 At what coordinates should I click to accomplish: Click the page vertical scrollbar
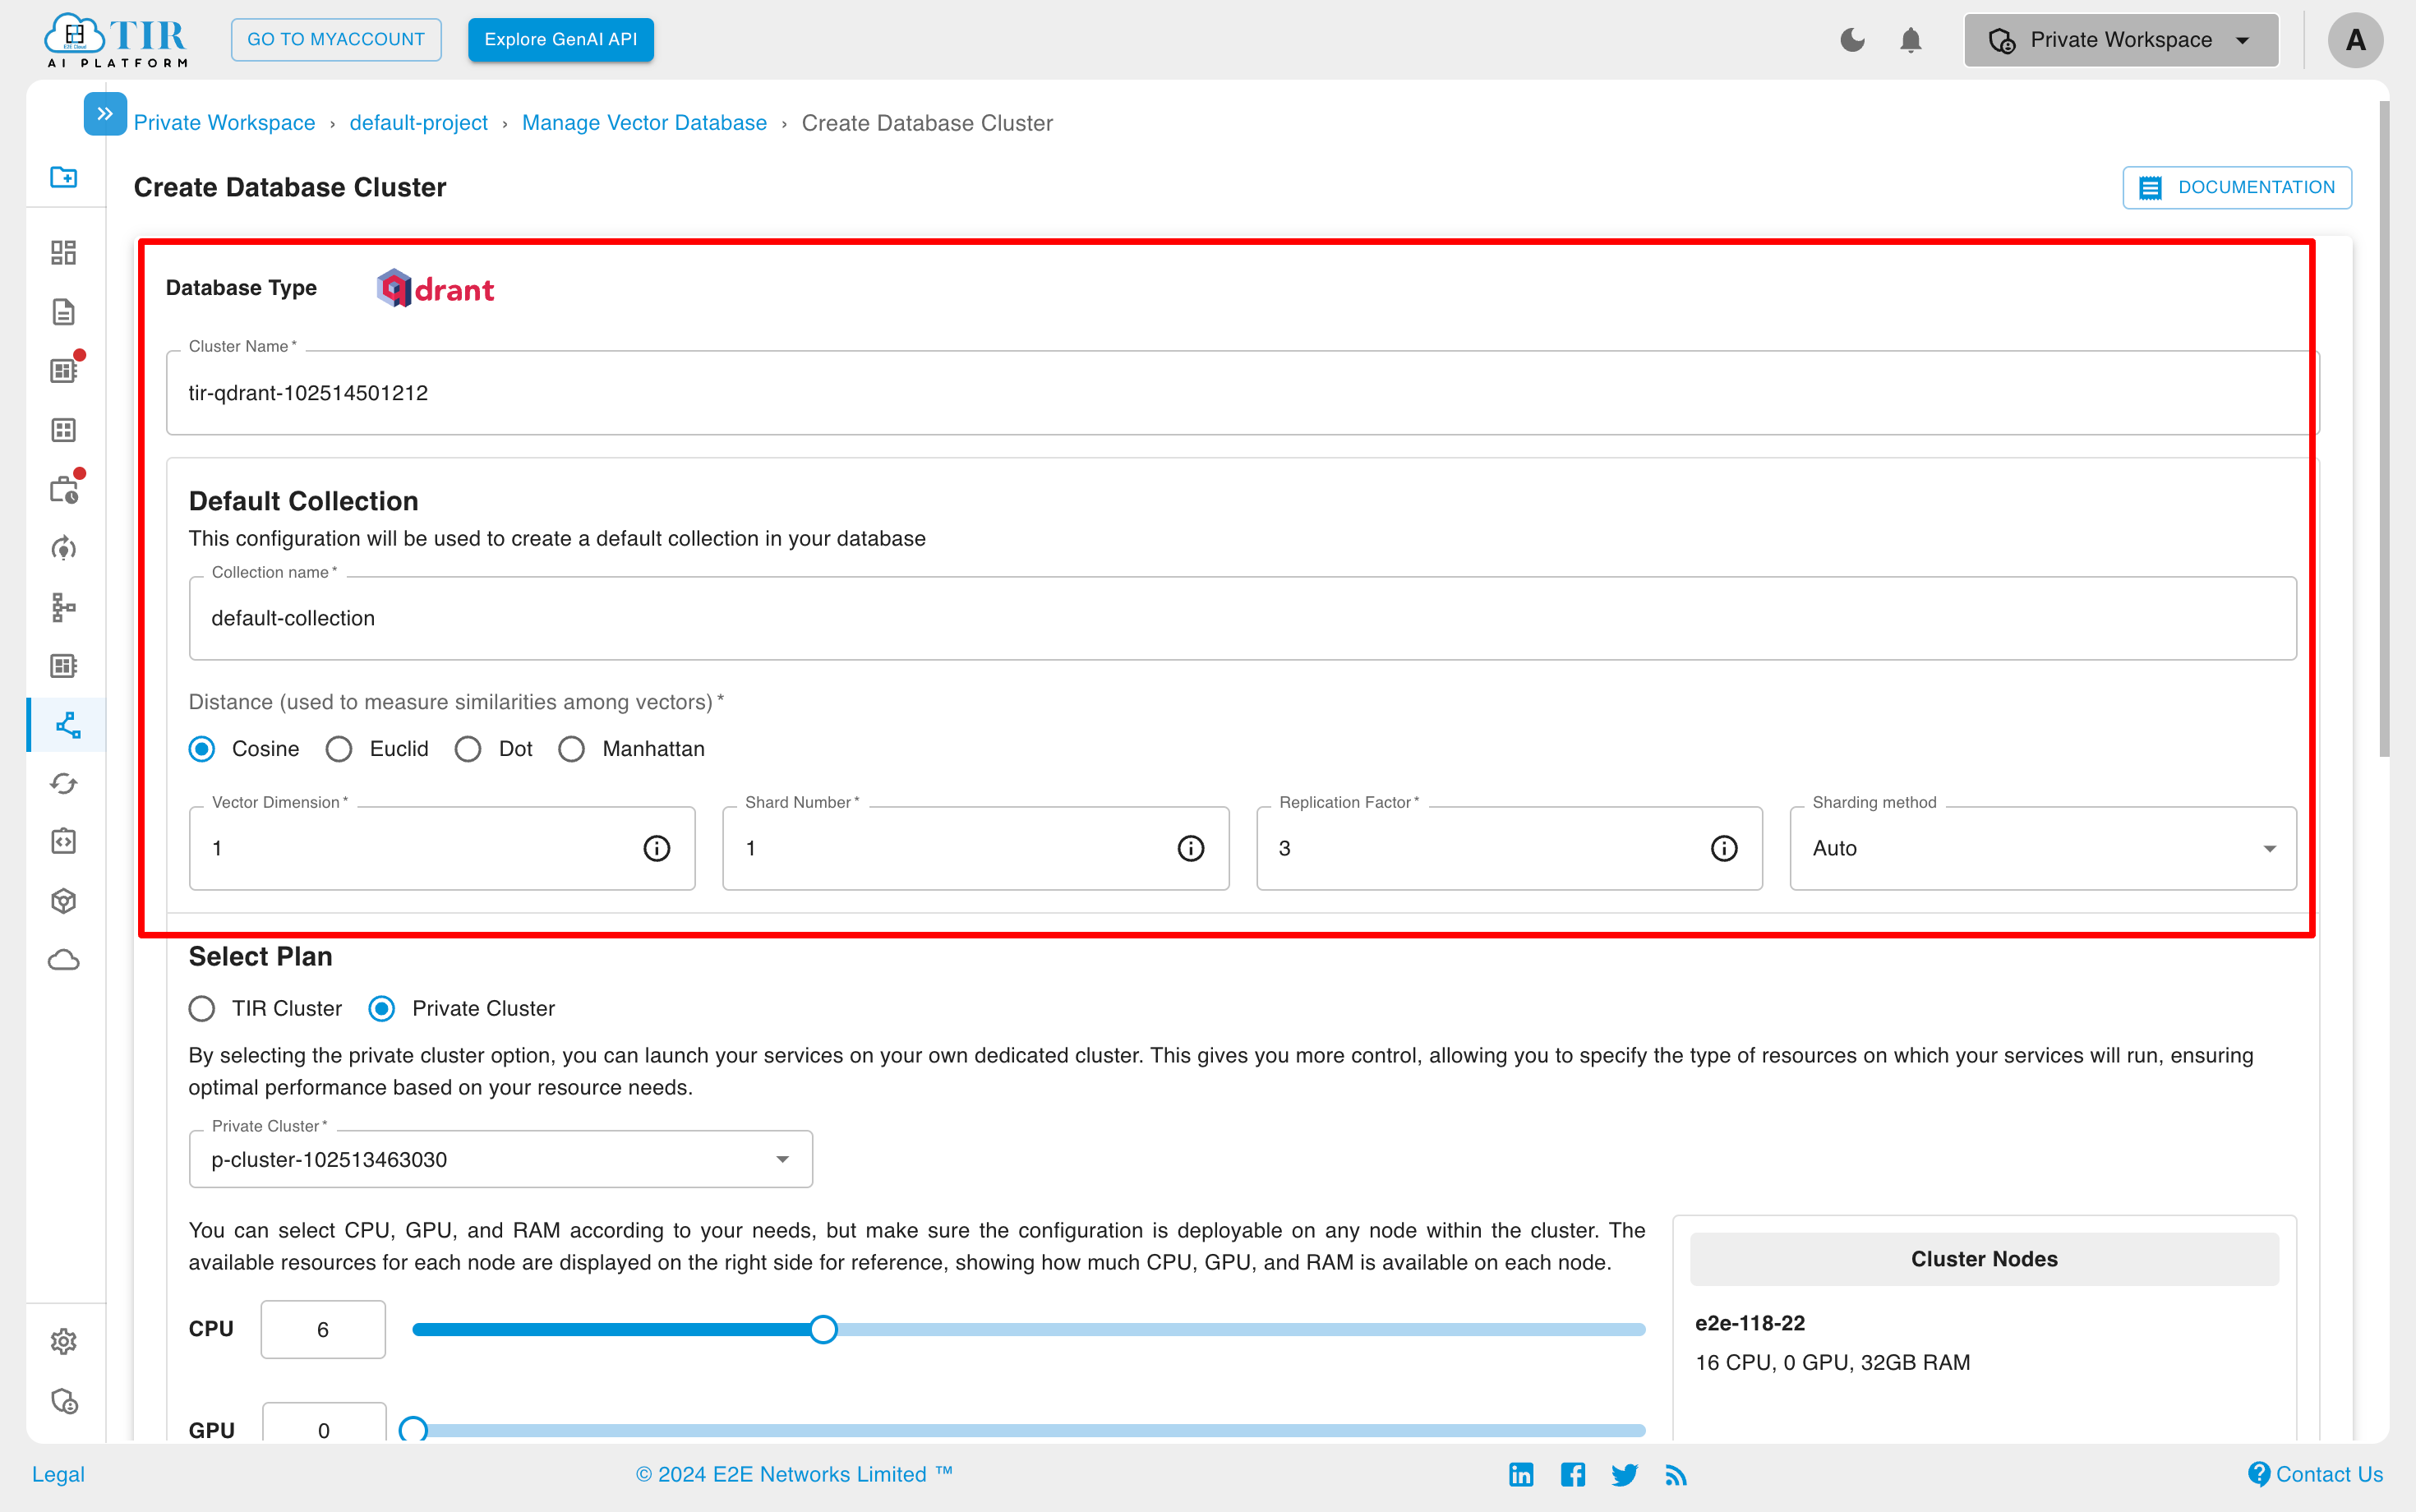point(2384,430)
